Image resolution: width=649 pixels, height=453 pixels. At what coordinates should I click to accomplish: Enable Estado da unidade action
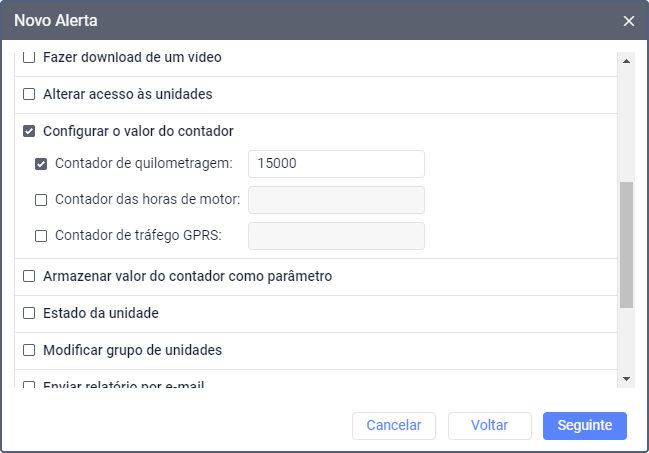point(29,313)
